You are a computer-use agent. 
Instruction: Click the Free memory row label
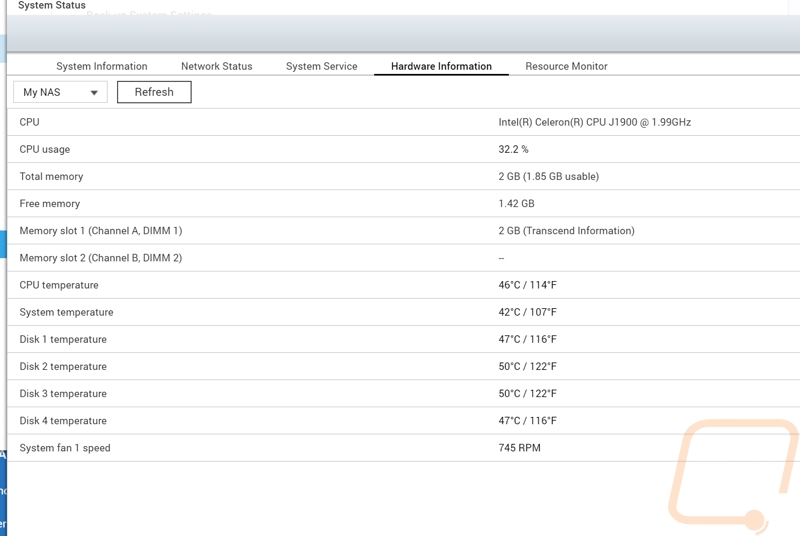tap(49, 203)
